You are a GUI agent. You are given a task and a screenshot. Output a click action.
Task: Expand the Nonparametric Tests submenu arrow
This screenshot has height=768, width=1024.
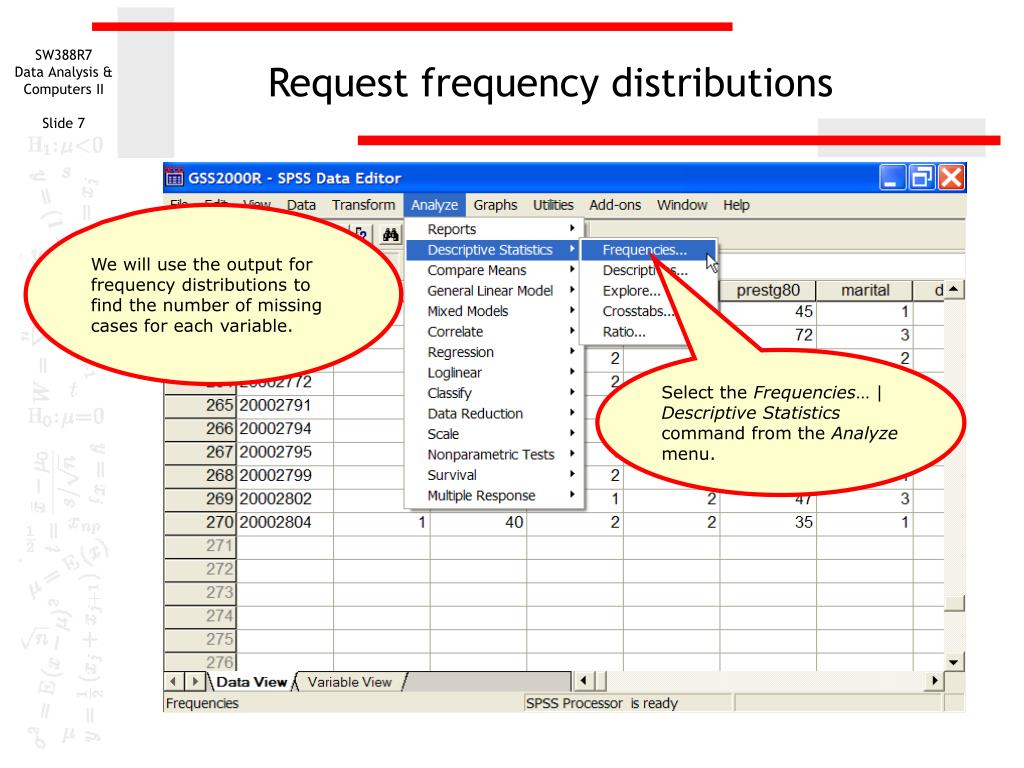(572, 453)
